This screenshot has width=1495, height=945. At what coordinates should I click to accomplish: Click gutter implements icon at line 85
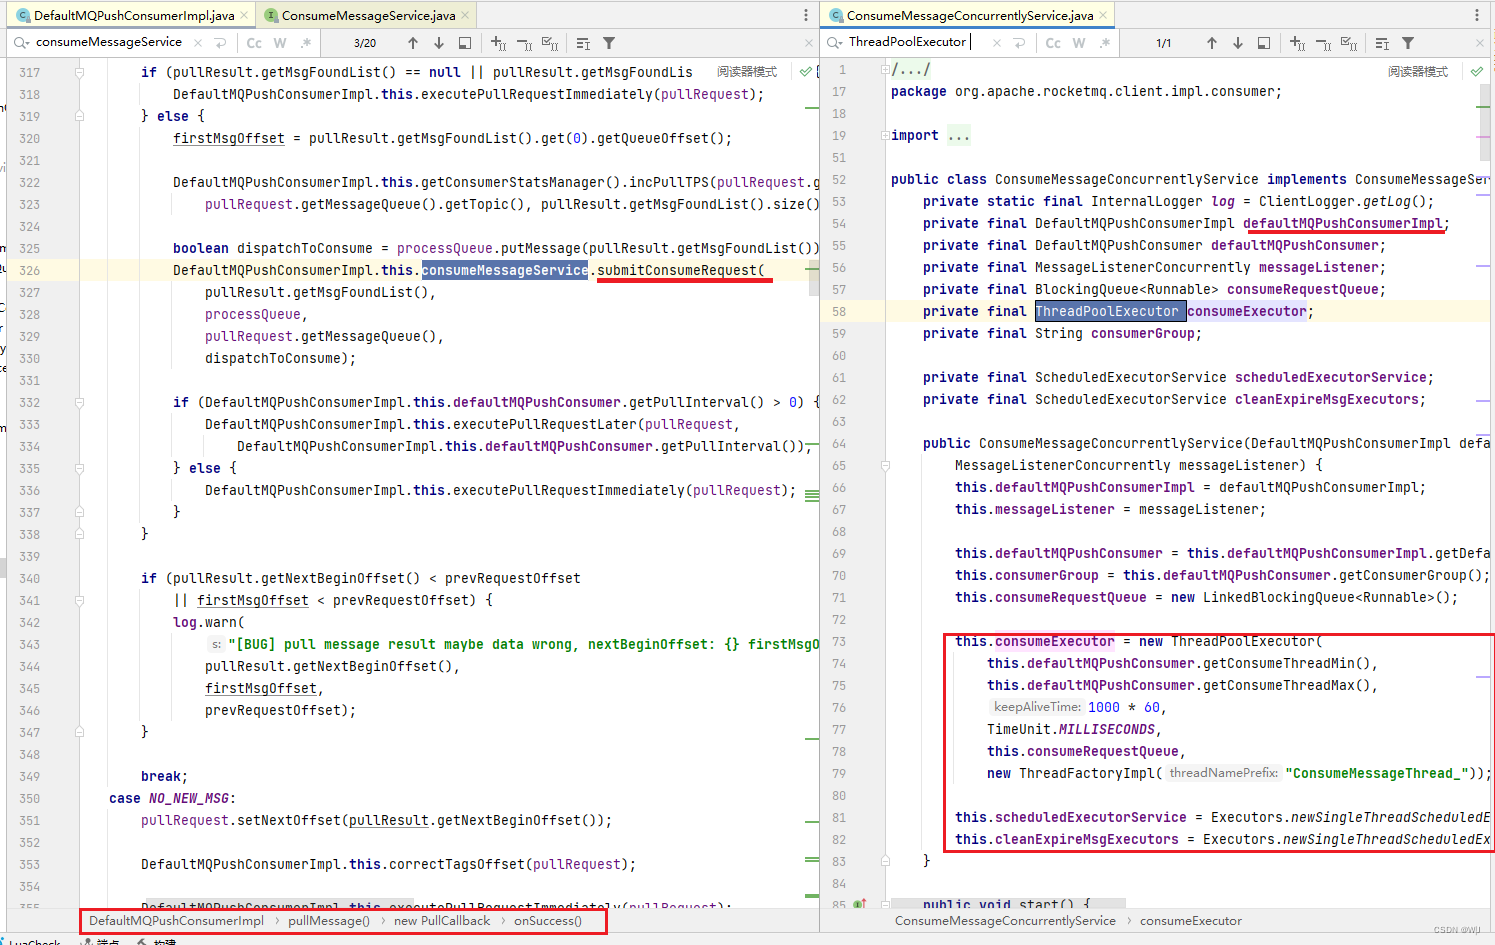860,905
